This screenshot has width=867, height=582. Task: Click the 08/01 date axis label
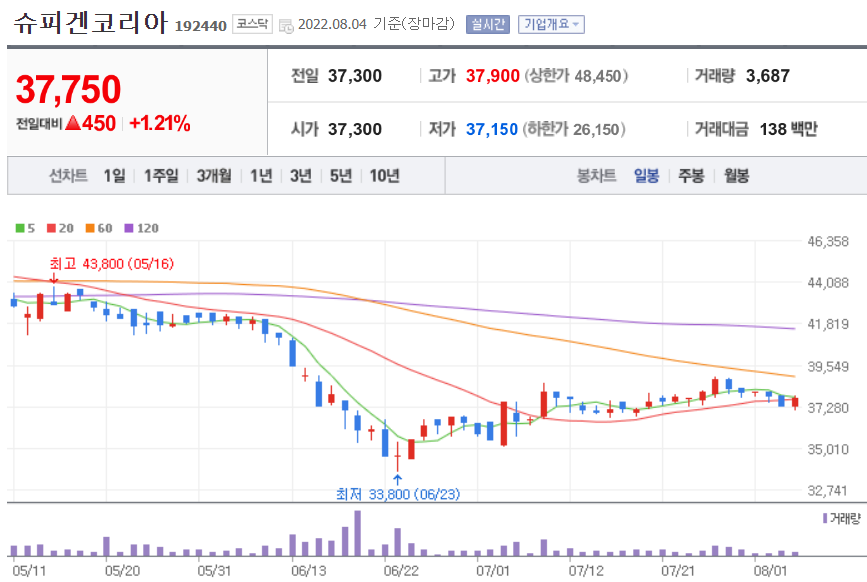click(770, 571)
